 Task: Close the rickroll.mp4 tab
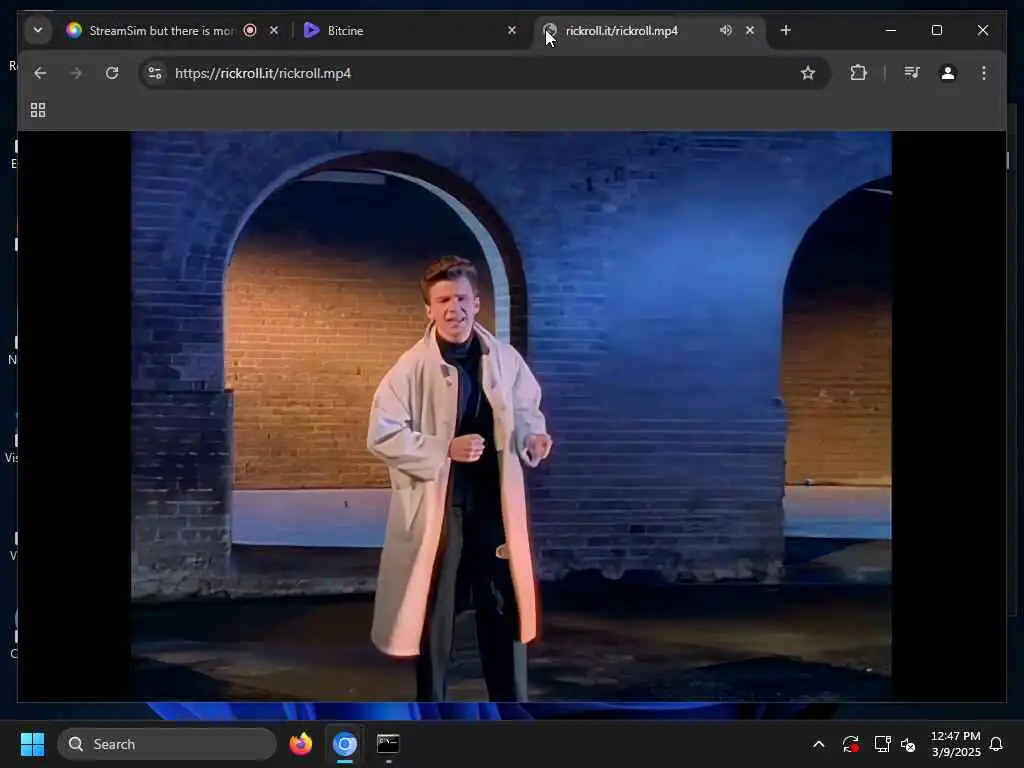tap(750, 30)
